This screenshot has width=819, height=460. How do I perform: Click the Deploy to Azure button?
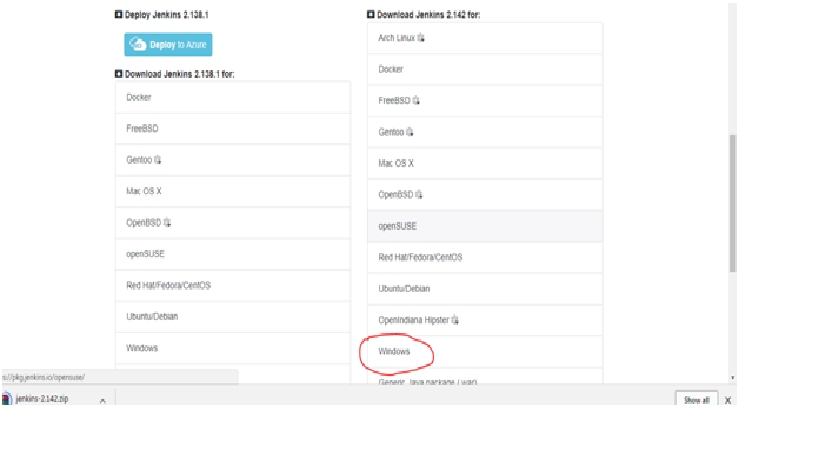pyautogui.click(x=168, y=44)
